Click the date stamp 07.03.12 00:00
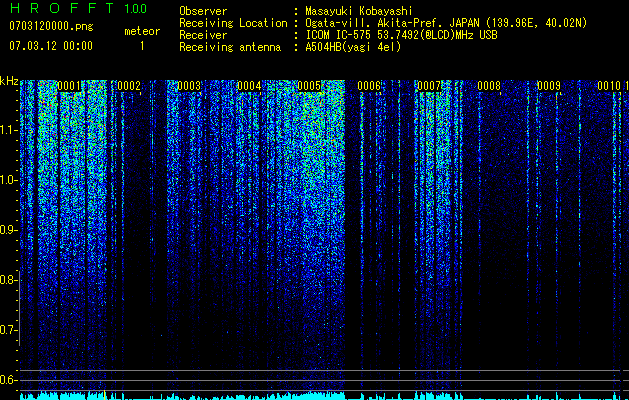The image size is (629, 400). 51,46
